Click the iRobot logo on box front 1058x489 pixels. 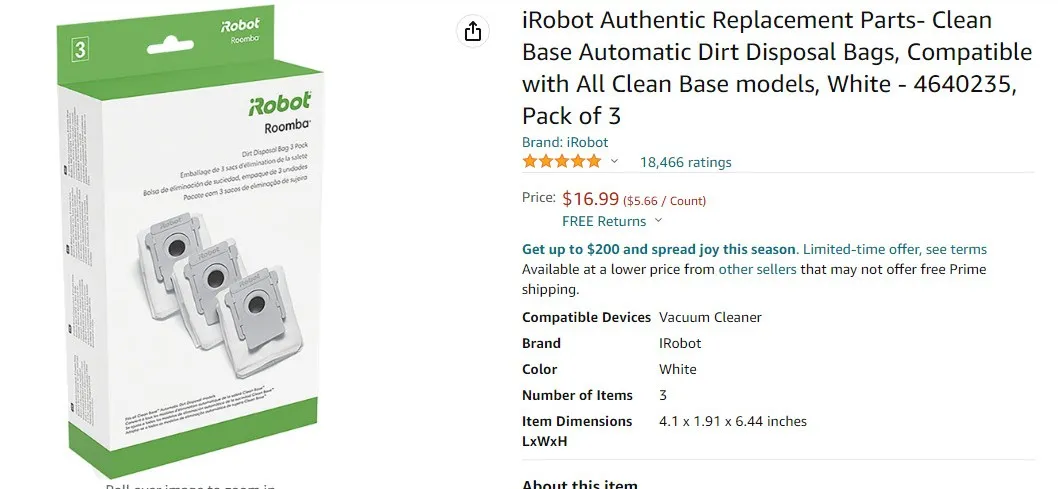(x=280, y=104)
